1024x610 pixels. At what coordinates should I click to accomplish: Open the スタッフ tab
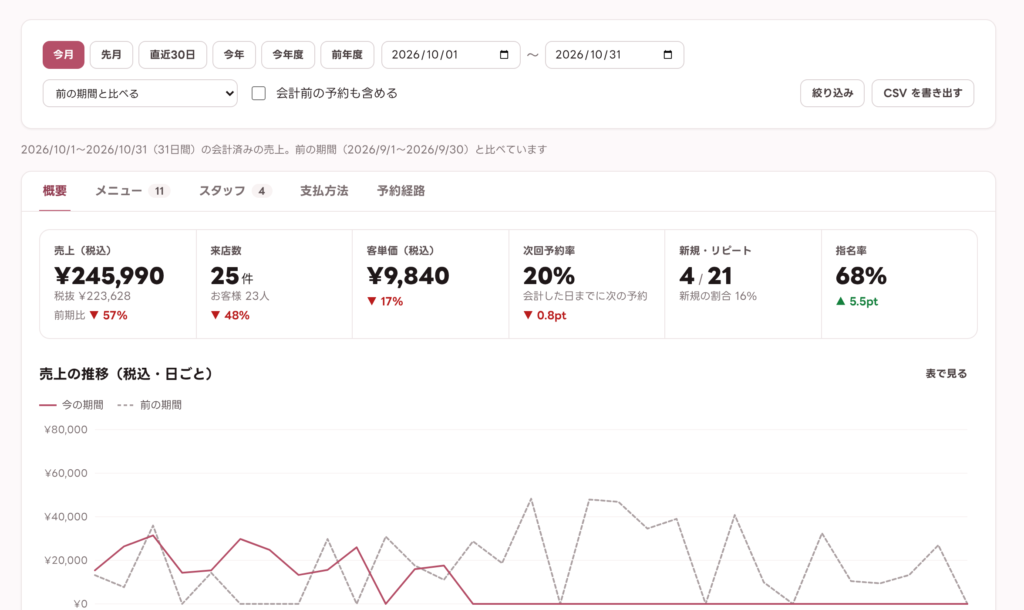click(x=234, y=191)
